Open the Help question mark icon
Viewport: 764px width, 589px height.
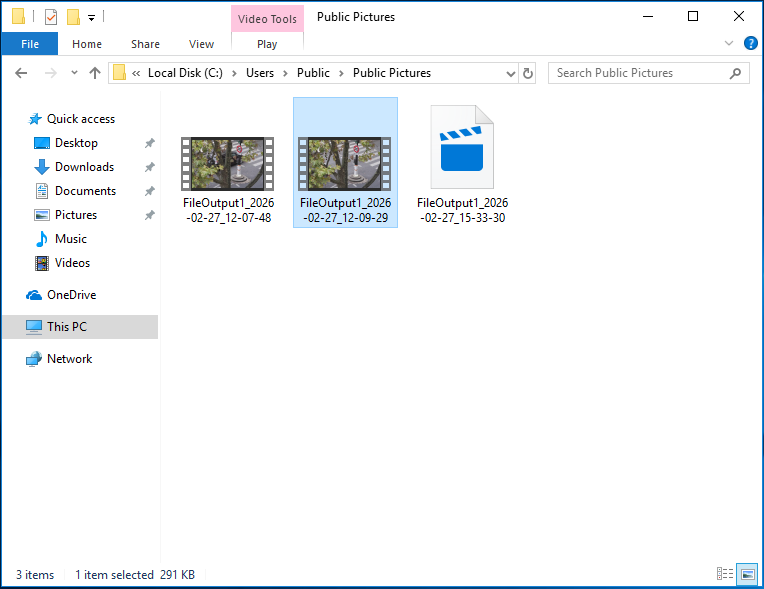750,43
